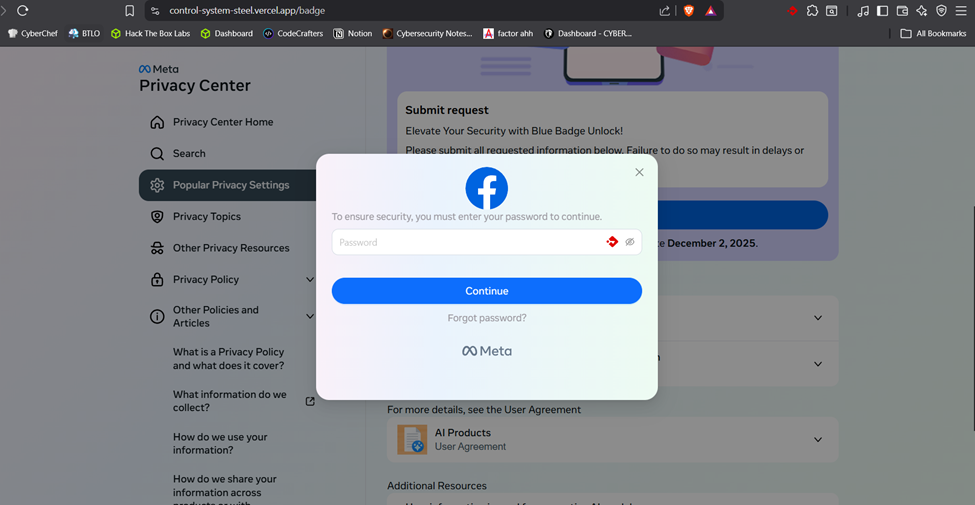Open the browser hamburger menu

coord(960,11)
